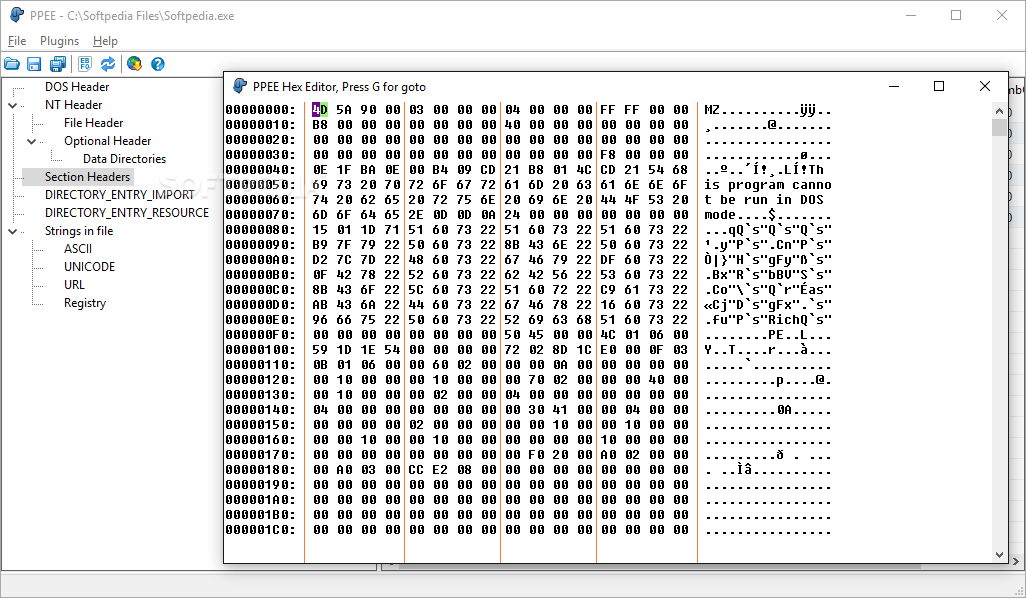Collapse the Optional Header tree node
Image resolution: width=1026 pixels, height=598 pixels.
tap(31, 141)
